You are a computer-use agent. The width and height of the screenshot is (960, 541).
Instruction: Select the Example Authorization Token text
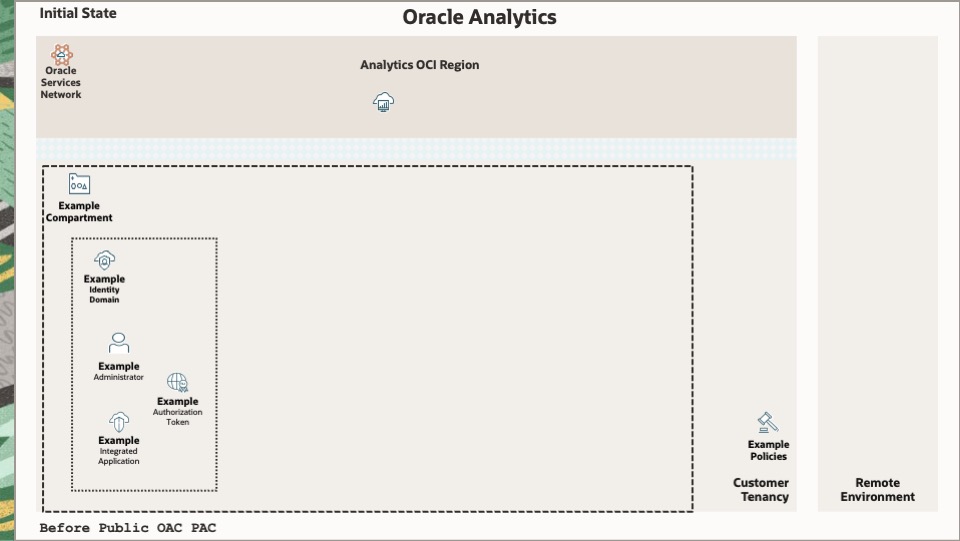click(177, 411)
